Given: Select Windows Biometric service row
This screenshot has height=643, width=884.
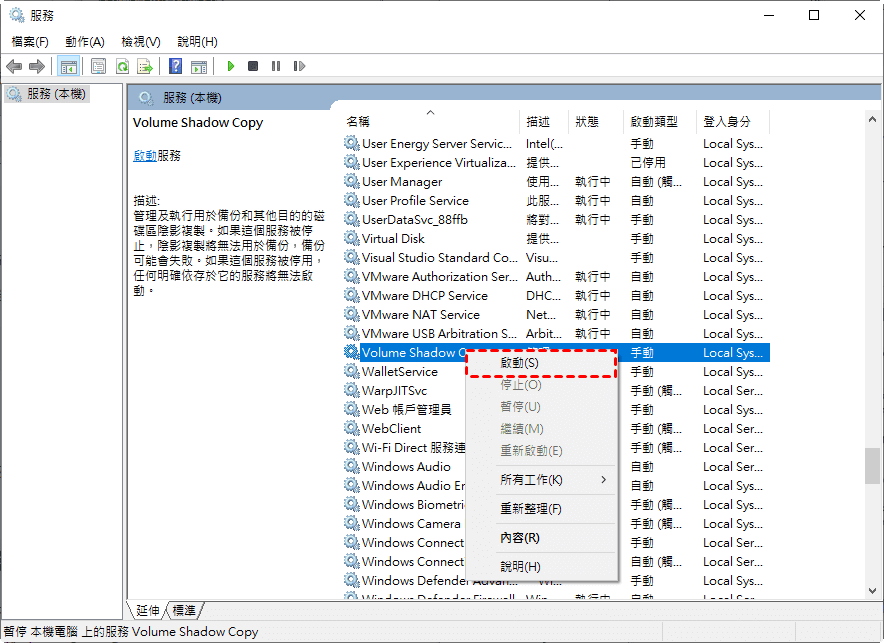Looking at the screenshot, I should tap(405, 504).
